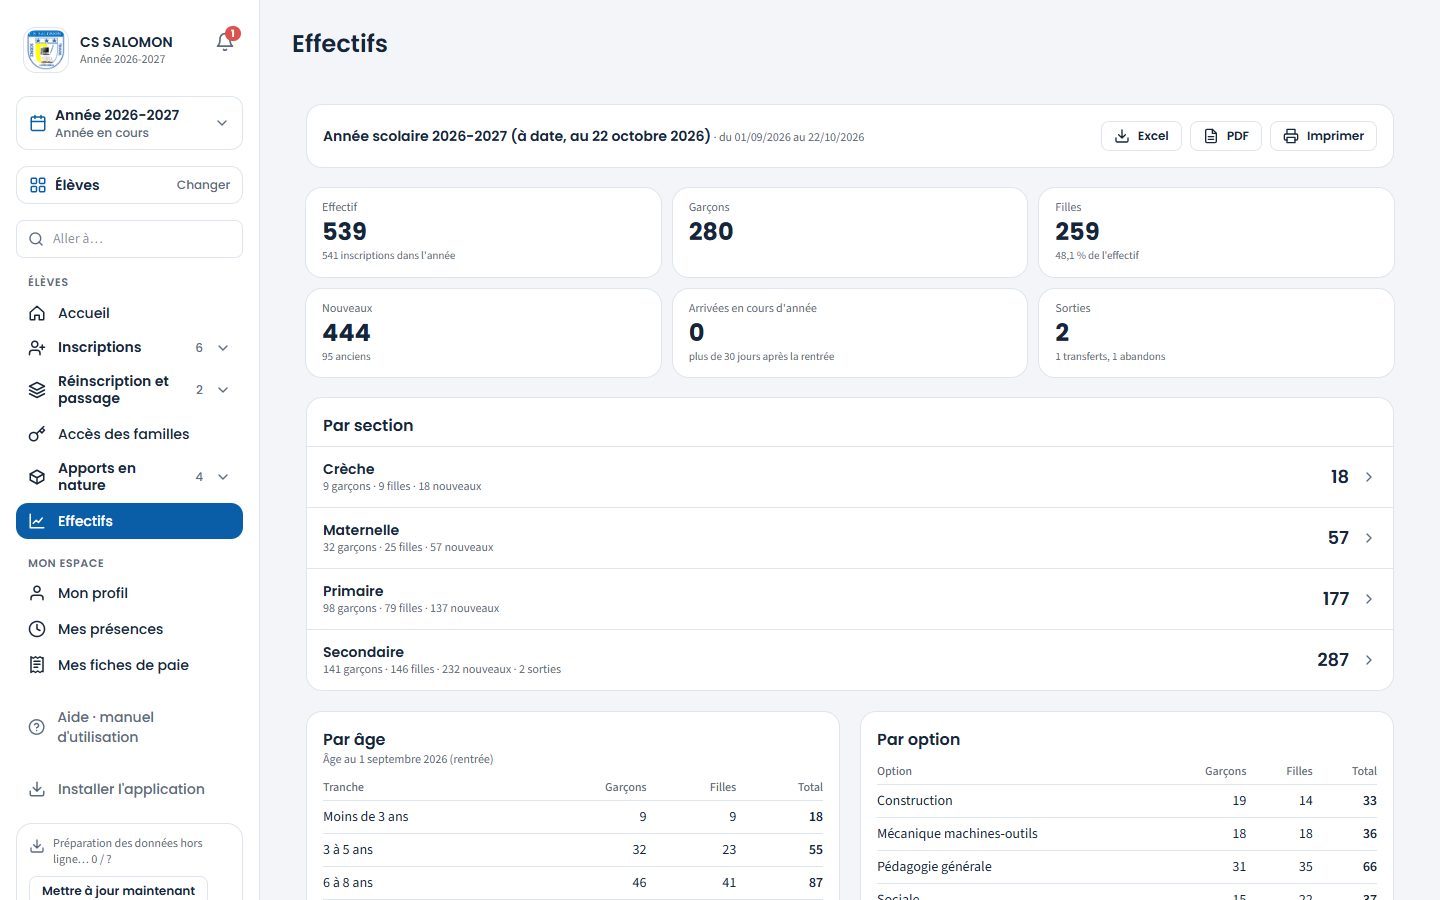
Task: Export the report with the Excel button
Action: [1141, 136]
